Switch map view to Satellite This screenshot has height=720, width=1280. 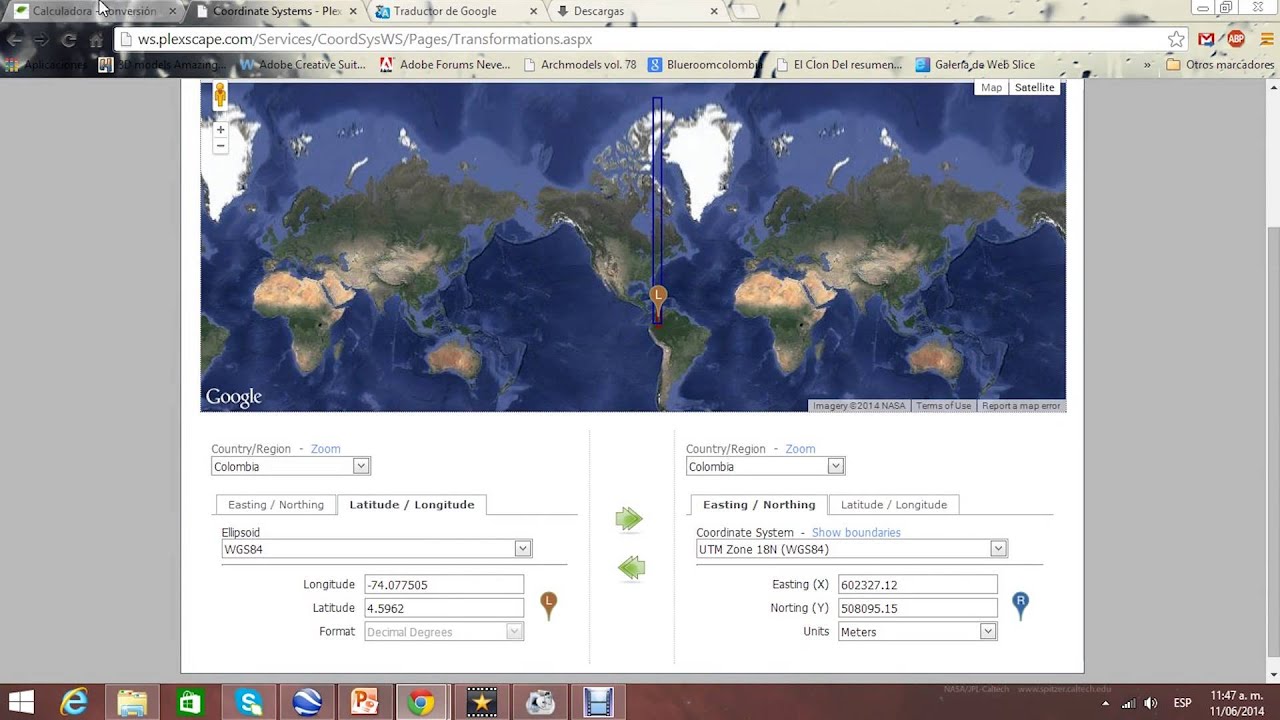coord(1035,88)
